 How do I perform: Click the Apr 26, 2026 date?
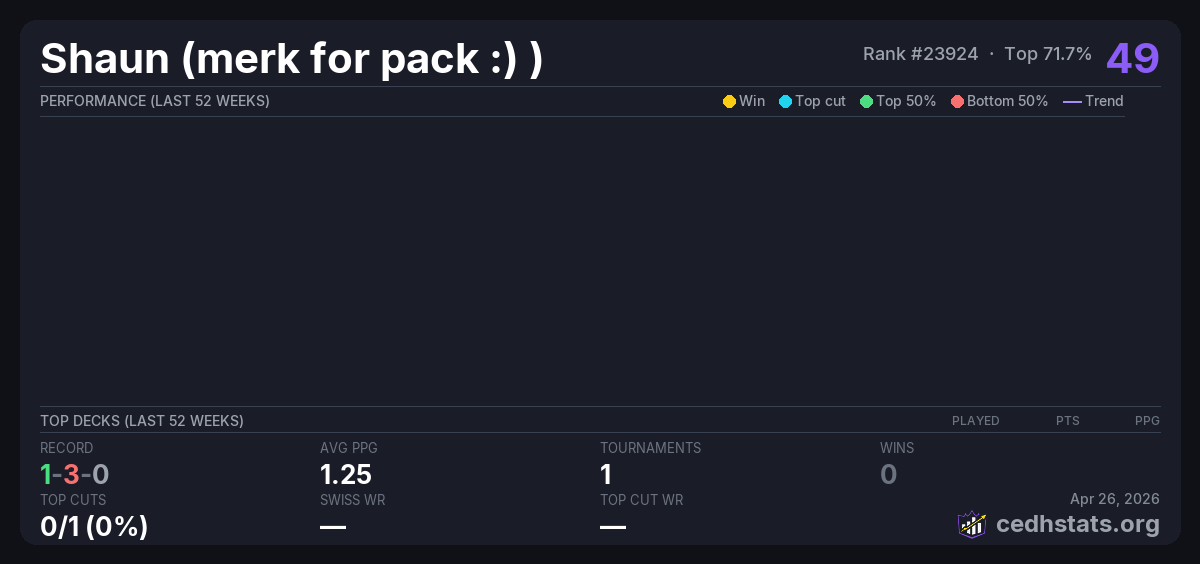coord(1114,498)
